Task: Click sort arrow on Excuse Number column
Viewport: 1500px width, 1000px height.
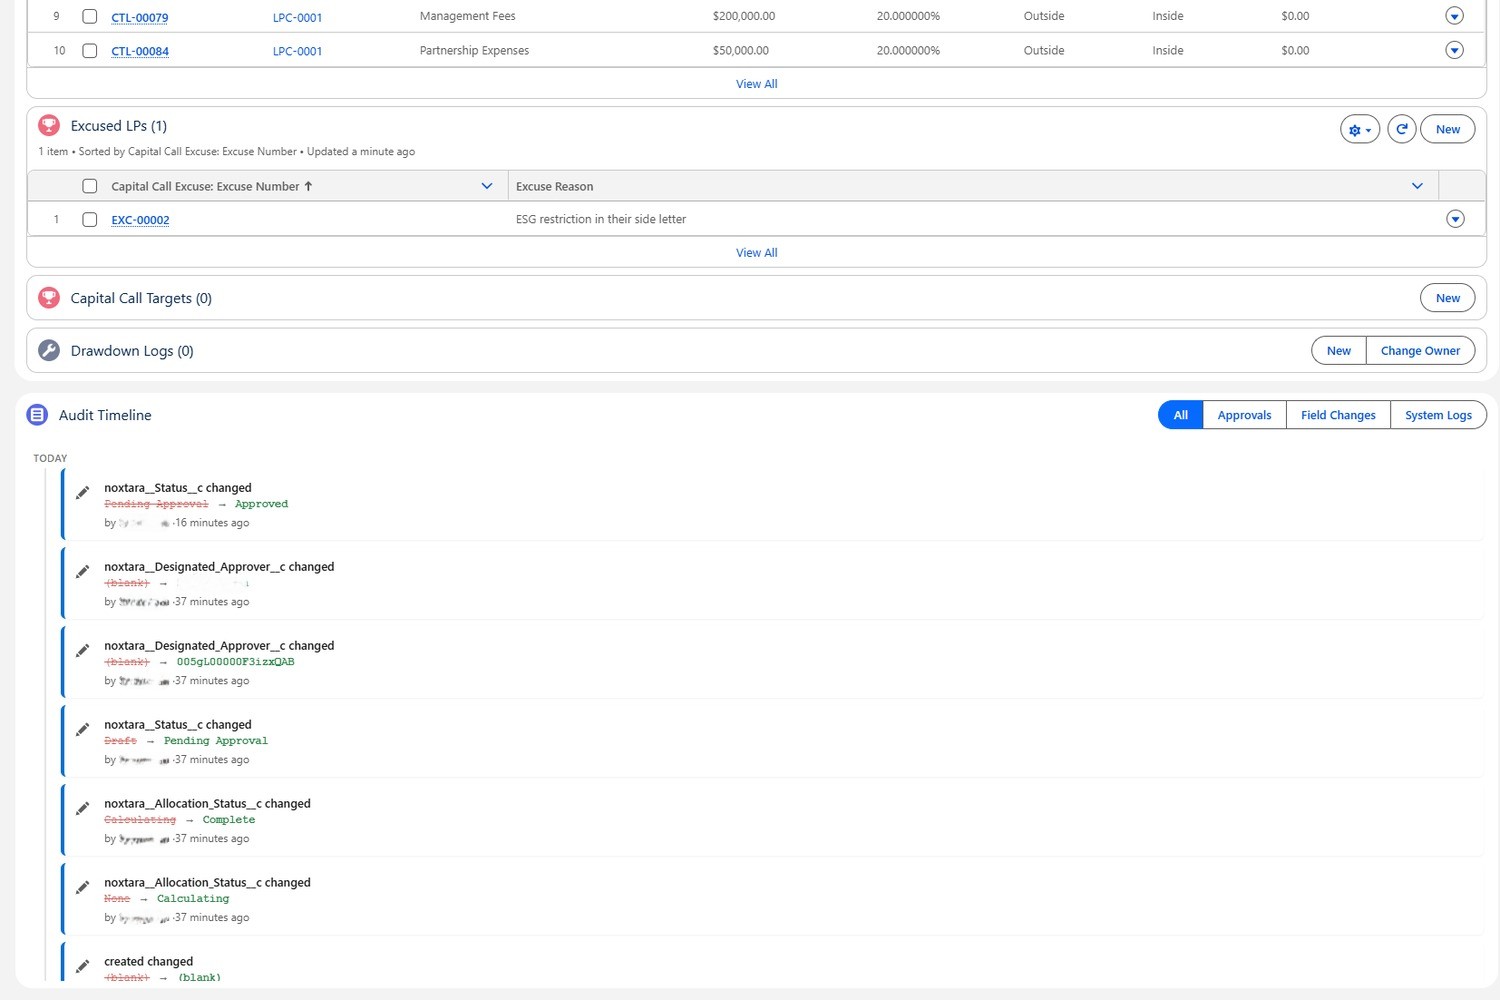Action: pos(308,186)
